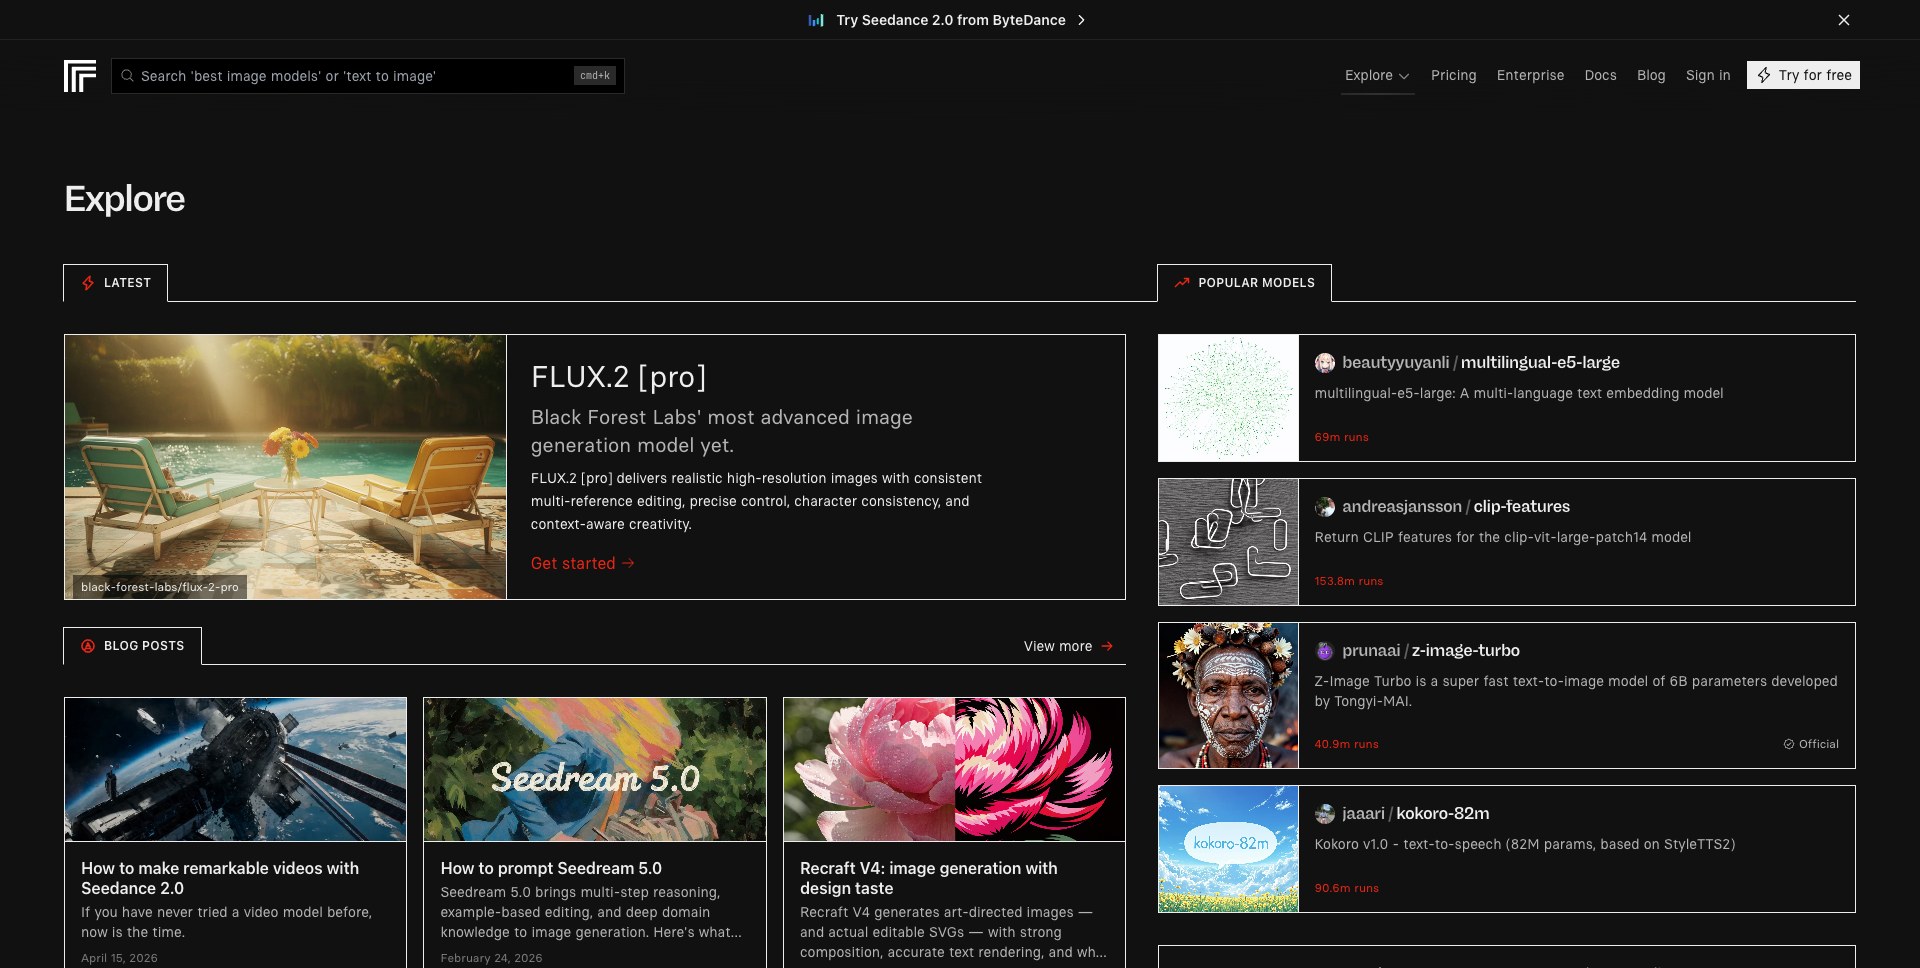Viewport: 1920px width, 968px height.
Task: Click the beautyyuyanli avatar icon
Action: pos(1325,363)
